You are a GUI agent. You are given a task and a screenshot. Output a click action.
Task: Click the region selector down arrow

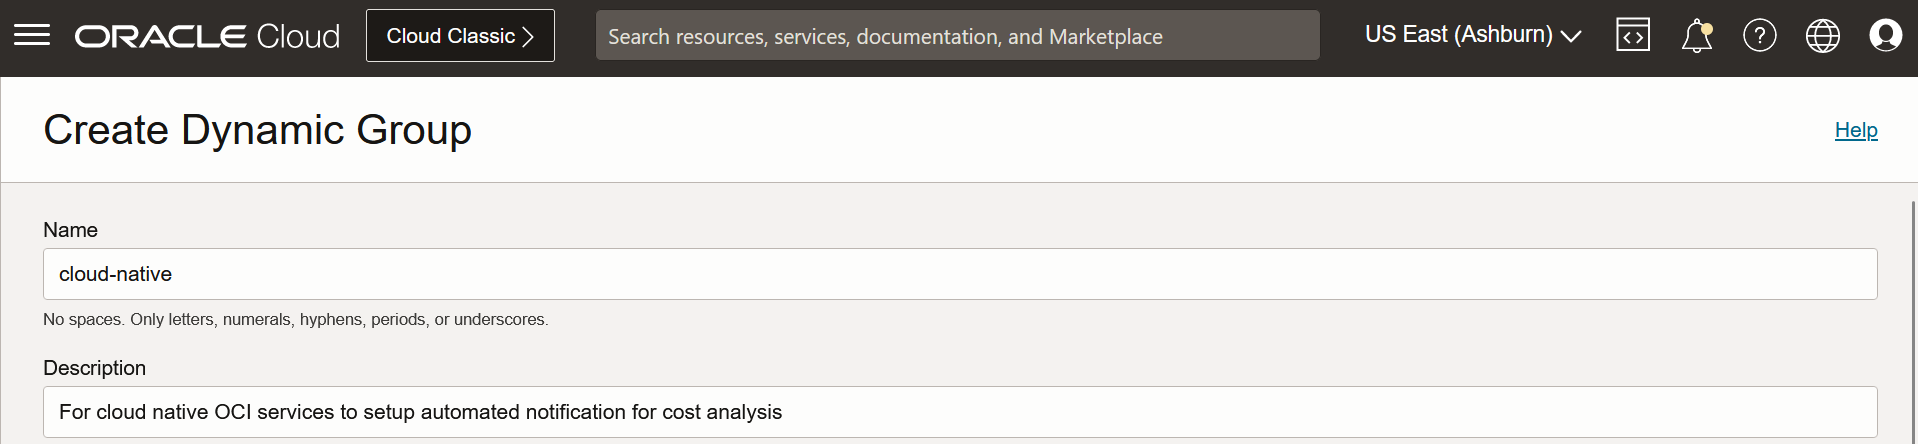click(1571, 36)
